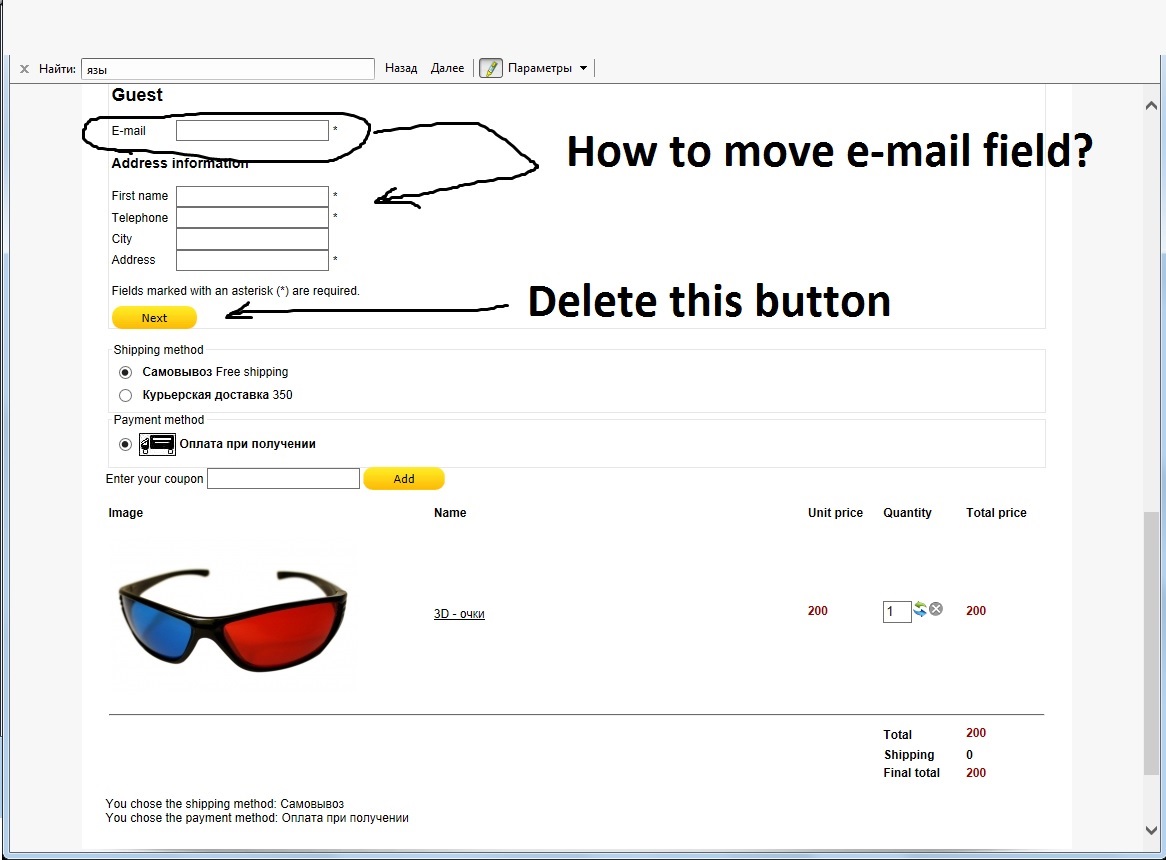1166x860 pixels.
Task: Click 'You chose the shipping method' text
Action: point(225,804)
